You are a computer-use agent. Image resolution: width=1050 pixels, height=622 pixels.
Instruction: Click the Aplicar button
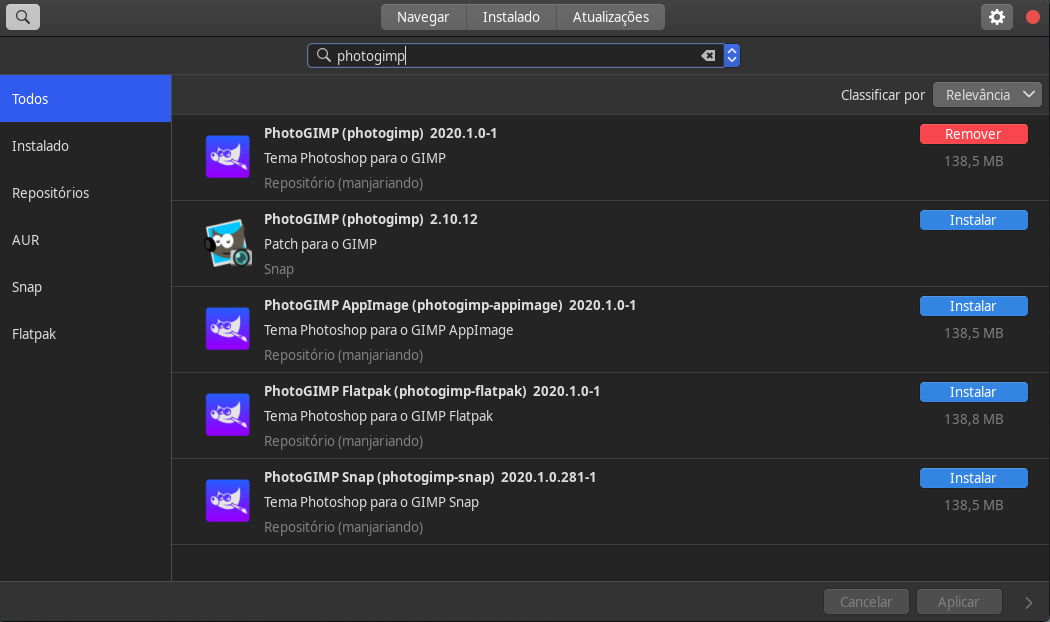959,602
